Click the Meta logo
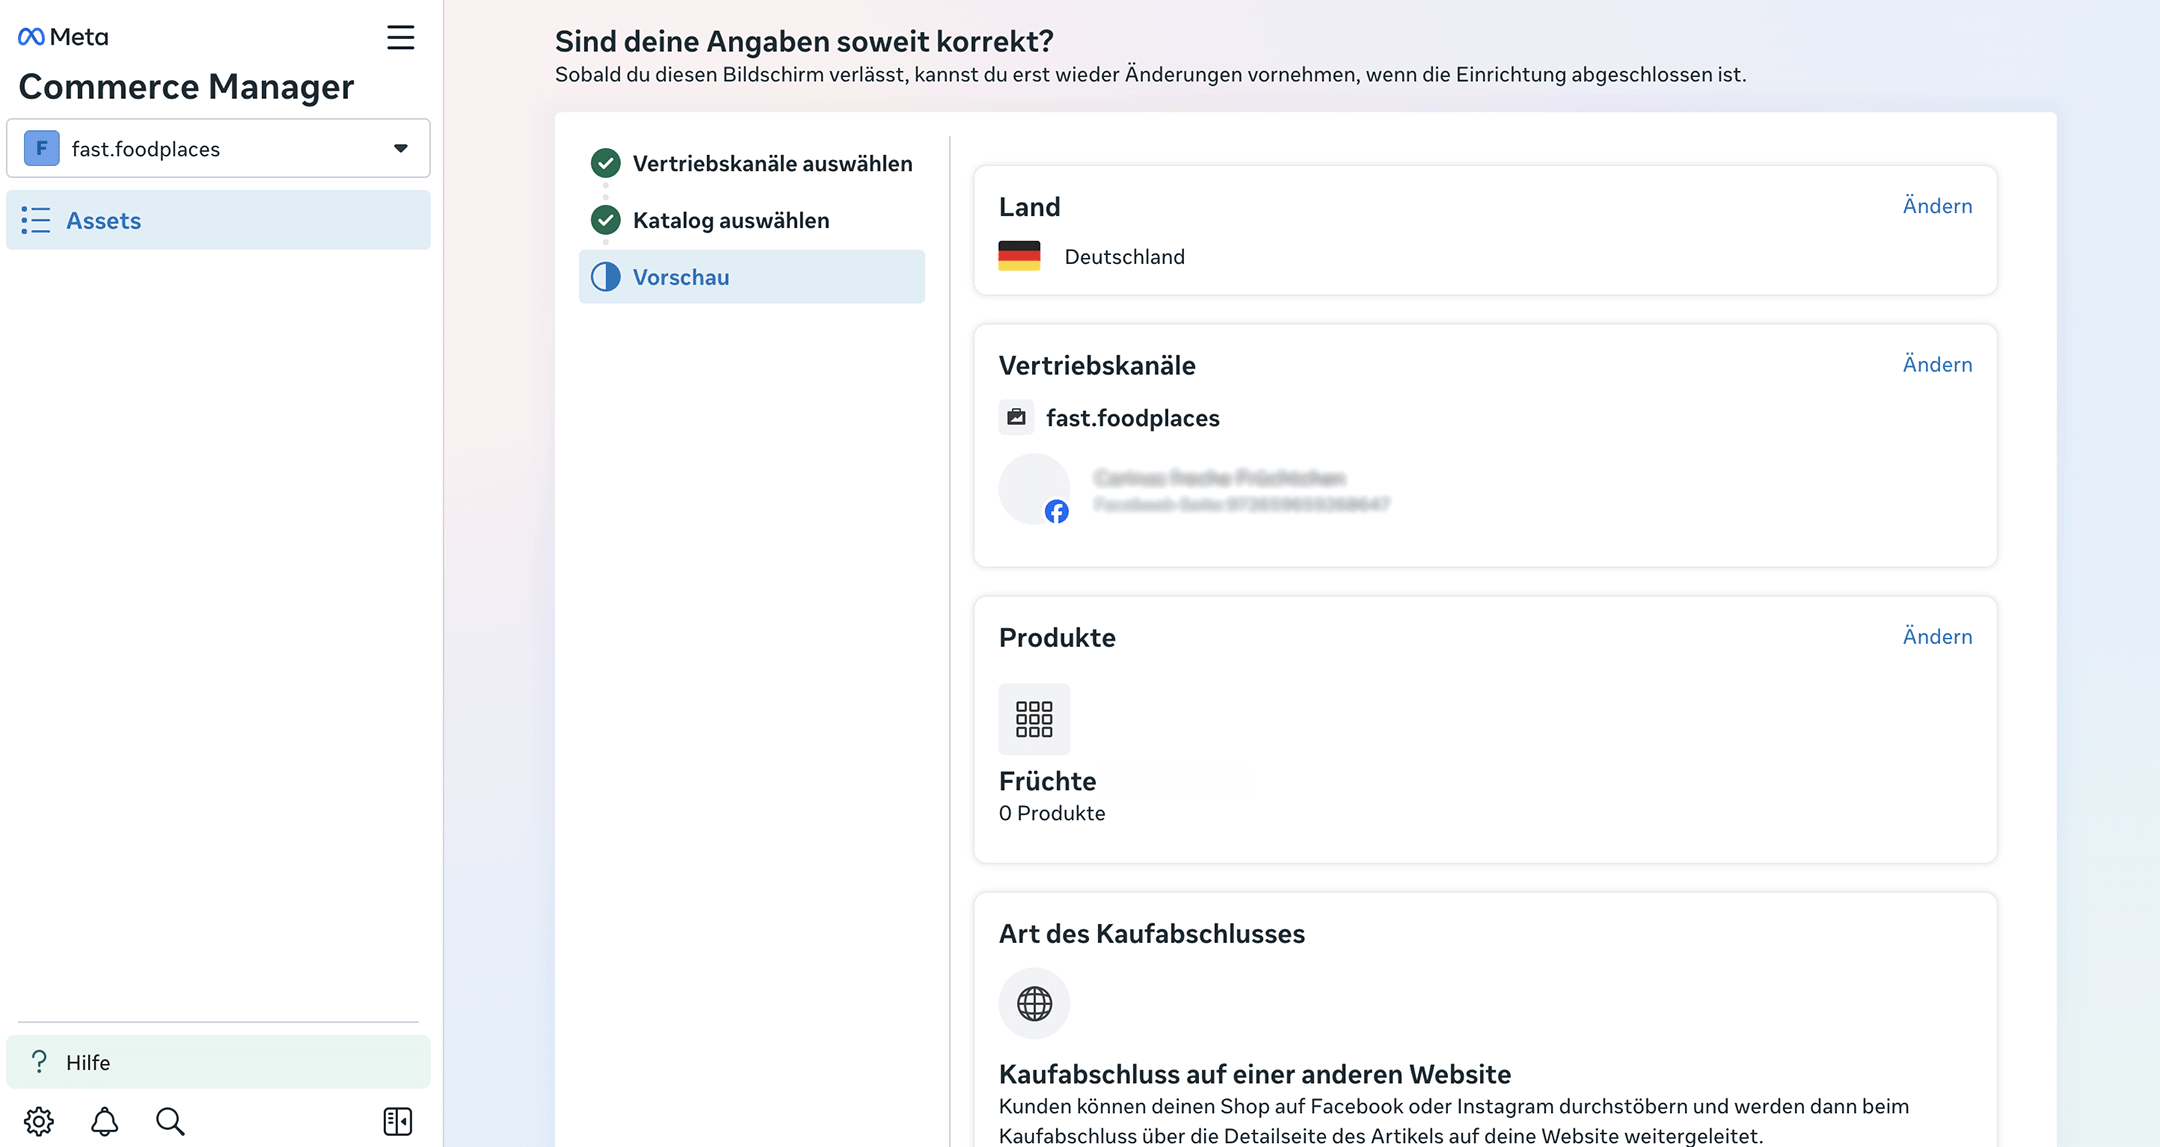The width and height of the screenshot is (2160, 1147). pos(63,37)
